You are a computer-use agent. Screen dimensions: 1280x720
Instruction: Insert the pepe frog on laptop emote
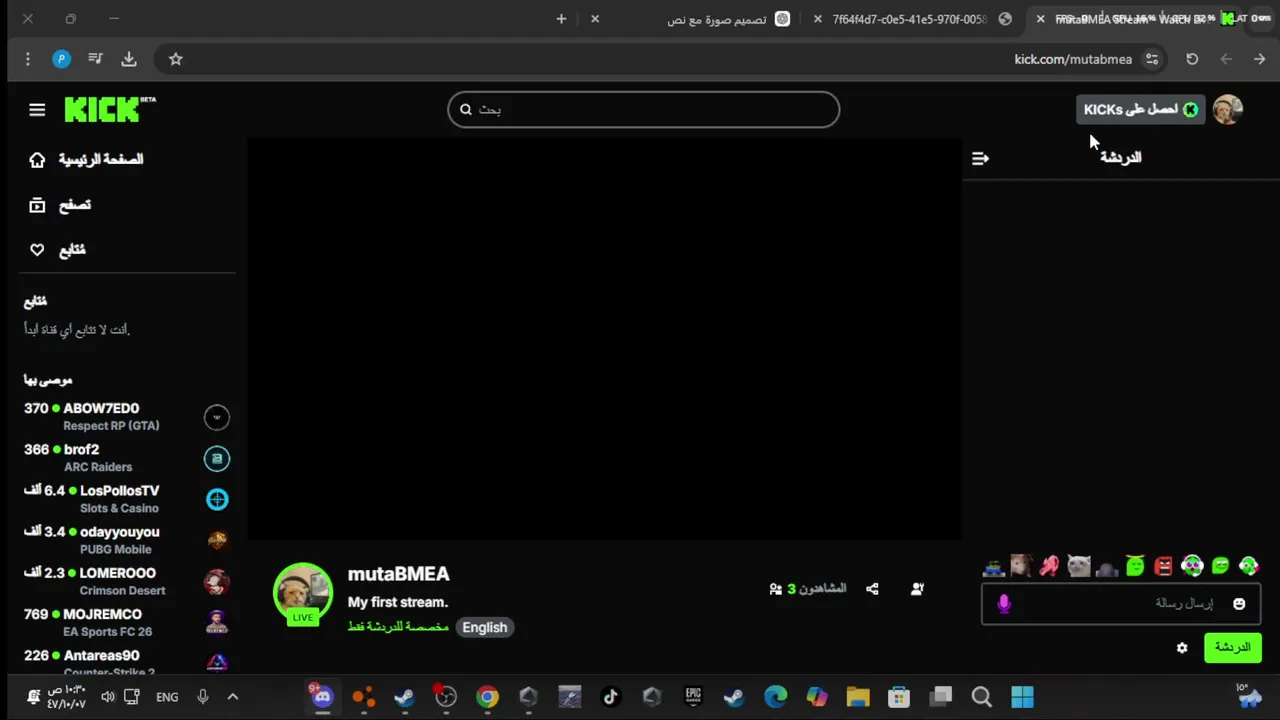tap(993, 567)
